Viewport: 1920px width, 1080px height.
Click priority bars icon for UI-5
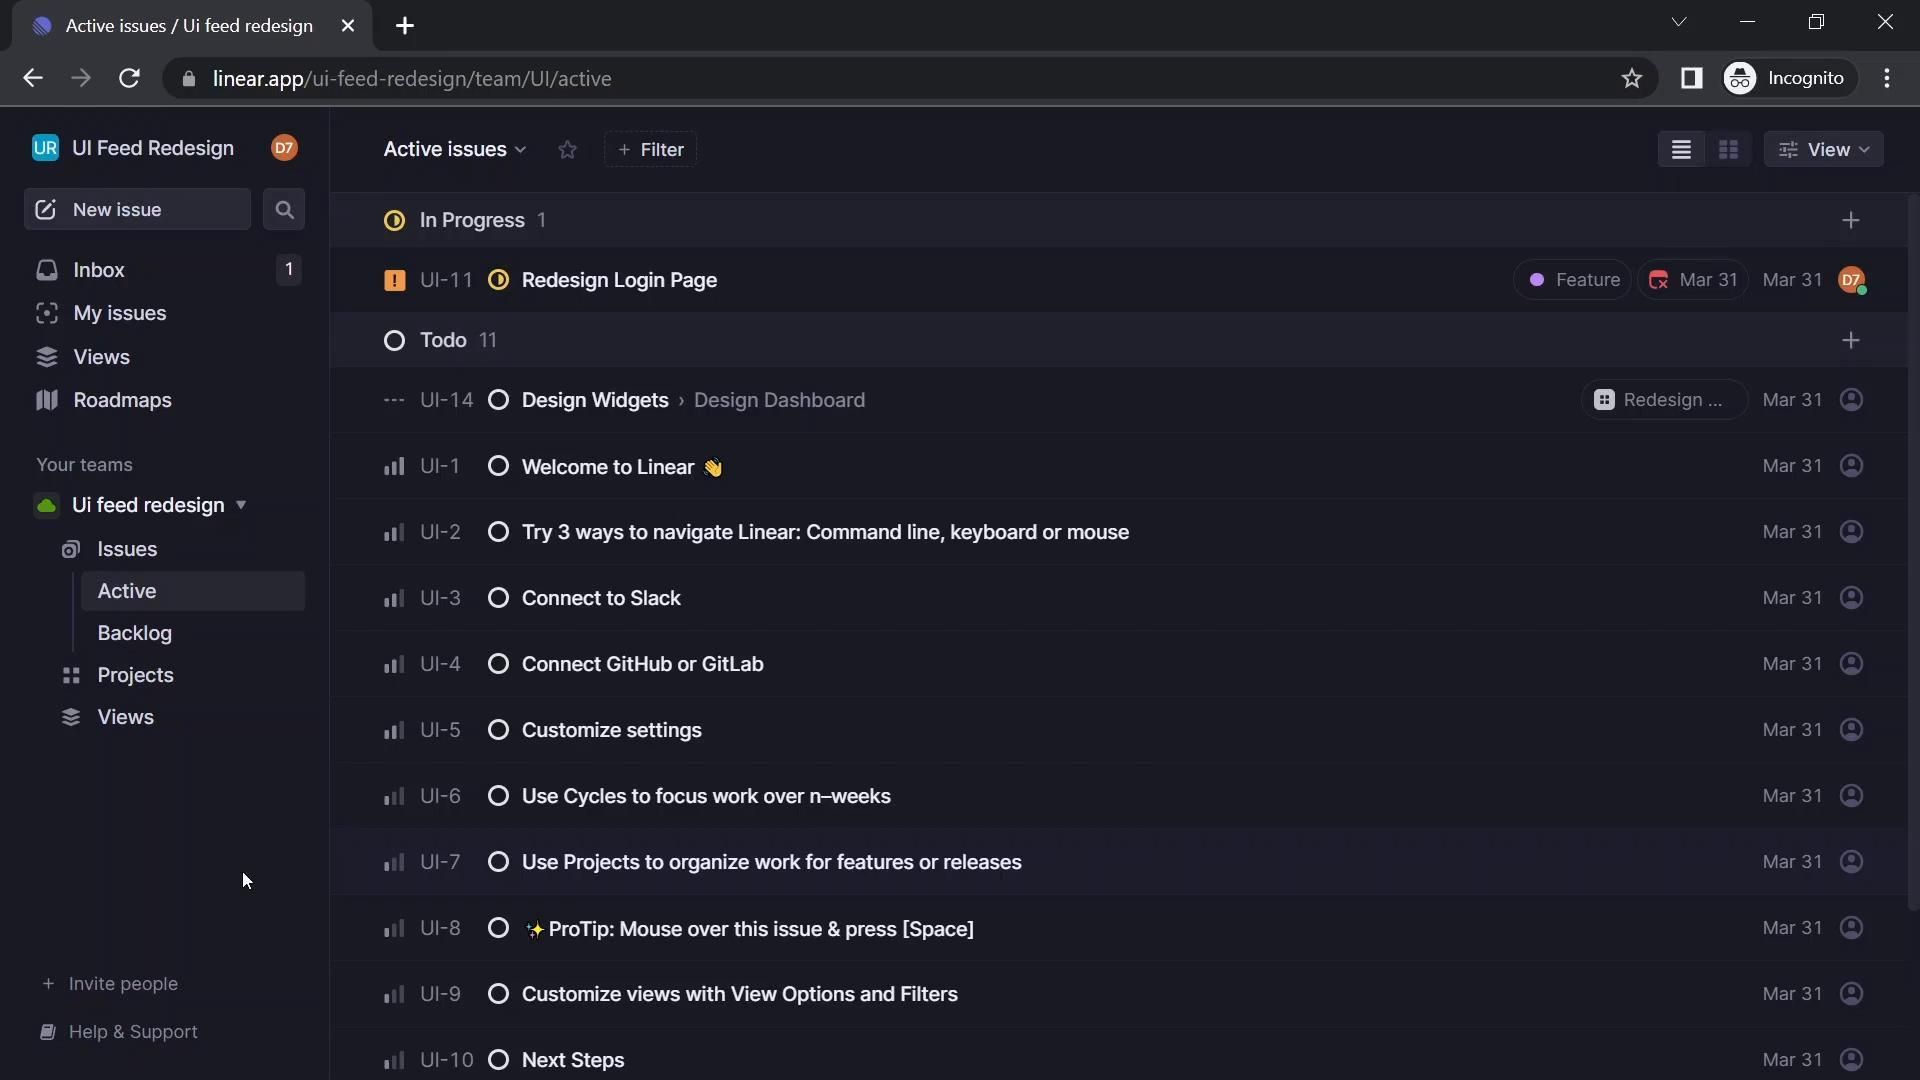click(x=394, y=730)
